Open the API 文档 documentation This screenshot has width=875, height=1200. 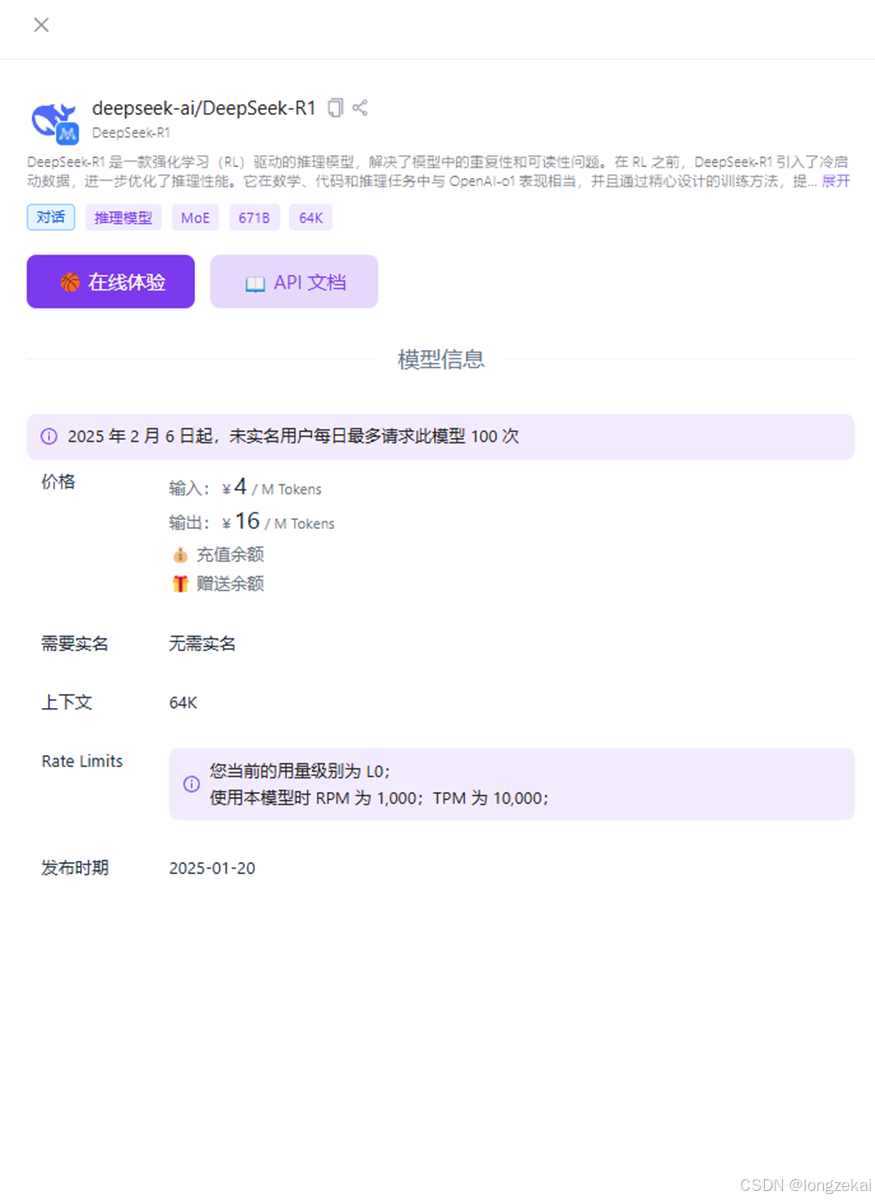(x=294, y=282)
